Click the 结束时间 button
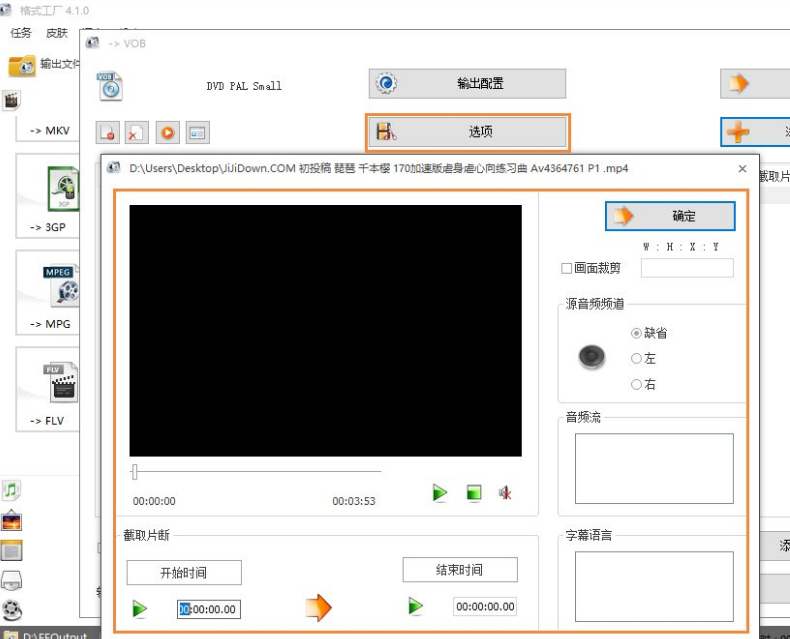Screen dimensions: 790x639 point(459,569)
